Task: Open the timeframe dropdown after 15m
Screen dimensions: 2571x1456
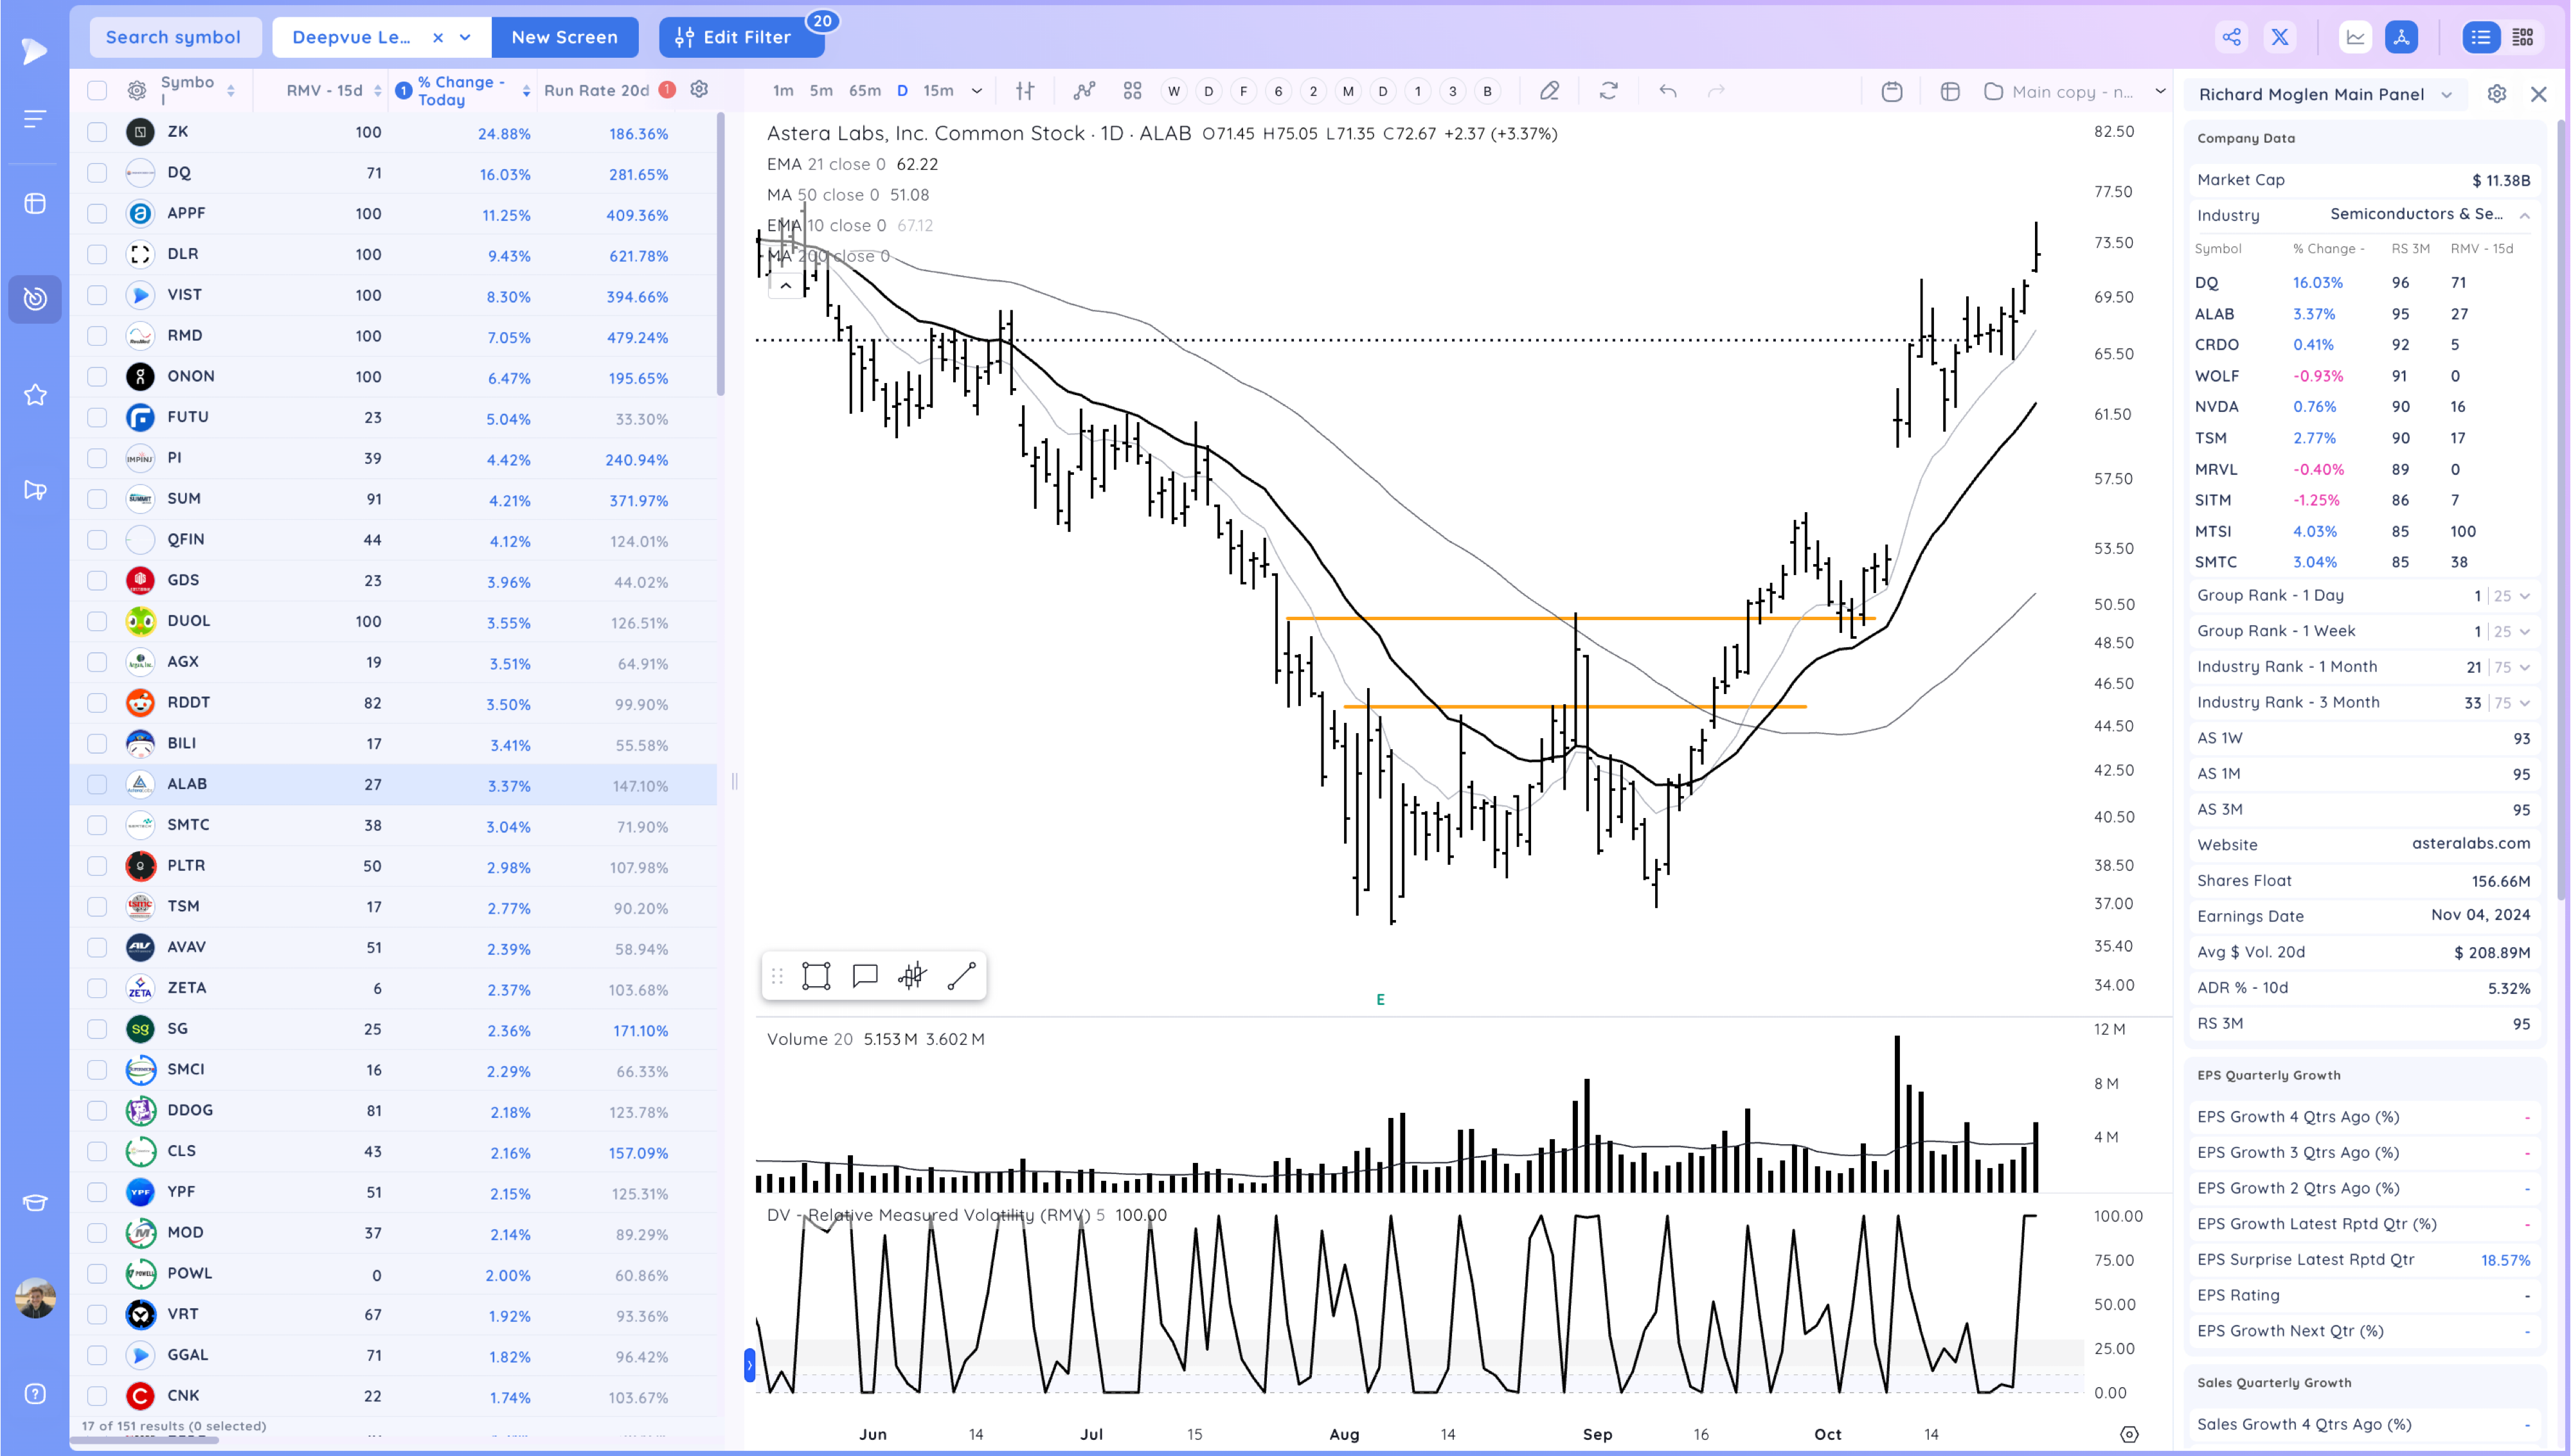Action: (x=977, y=91)
